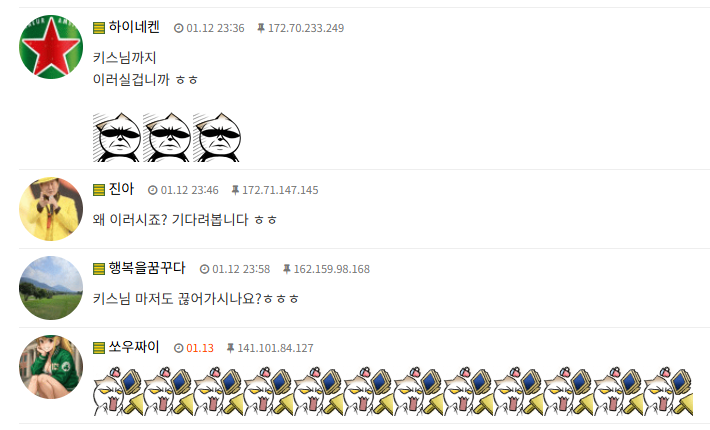Click the first sunglasses cat emoticon
This screenshot has height=430, width=710.
(117, 137)
